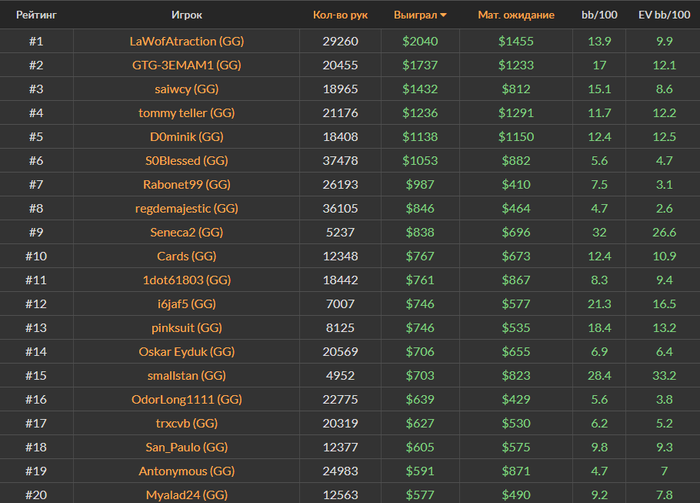Open player regdemajestic (GG)
Viewport: 700px width, 503px height.
[187, 208]
